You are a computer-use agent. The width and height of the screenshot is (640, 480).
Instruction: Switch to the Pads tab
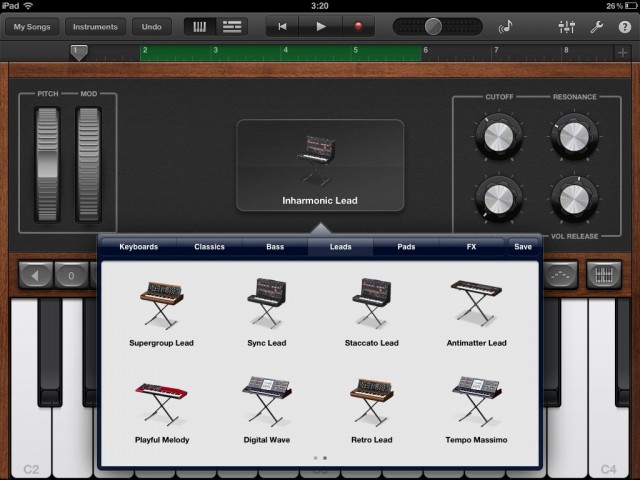tap(406, 246)
